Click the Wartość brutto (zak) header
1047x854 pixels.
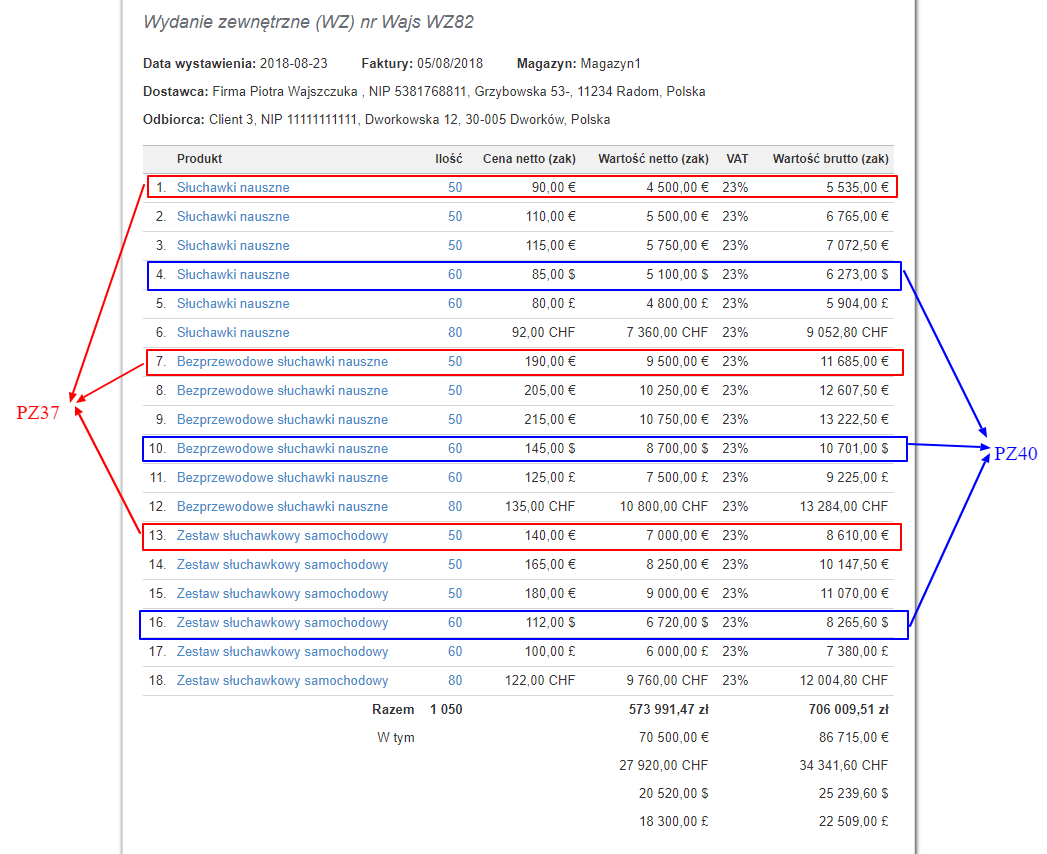tap(830, 159)
